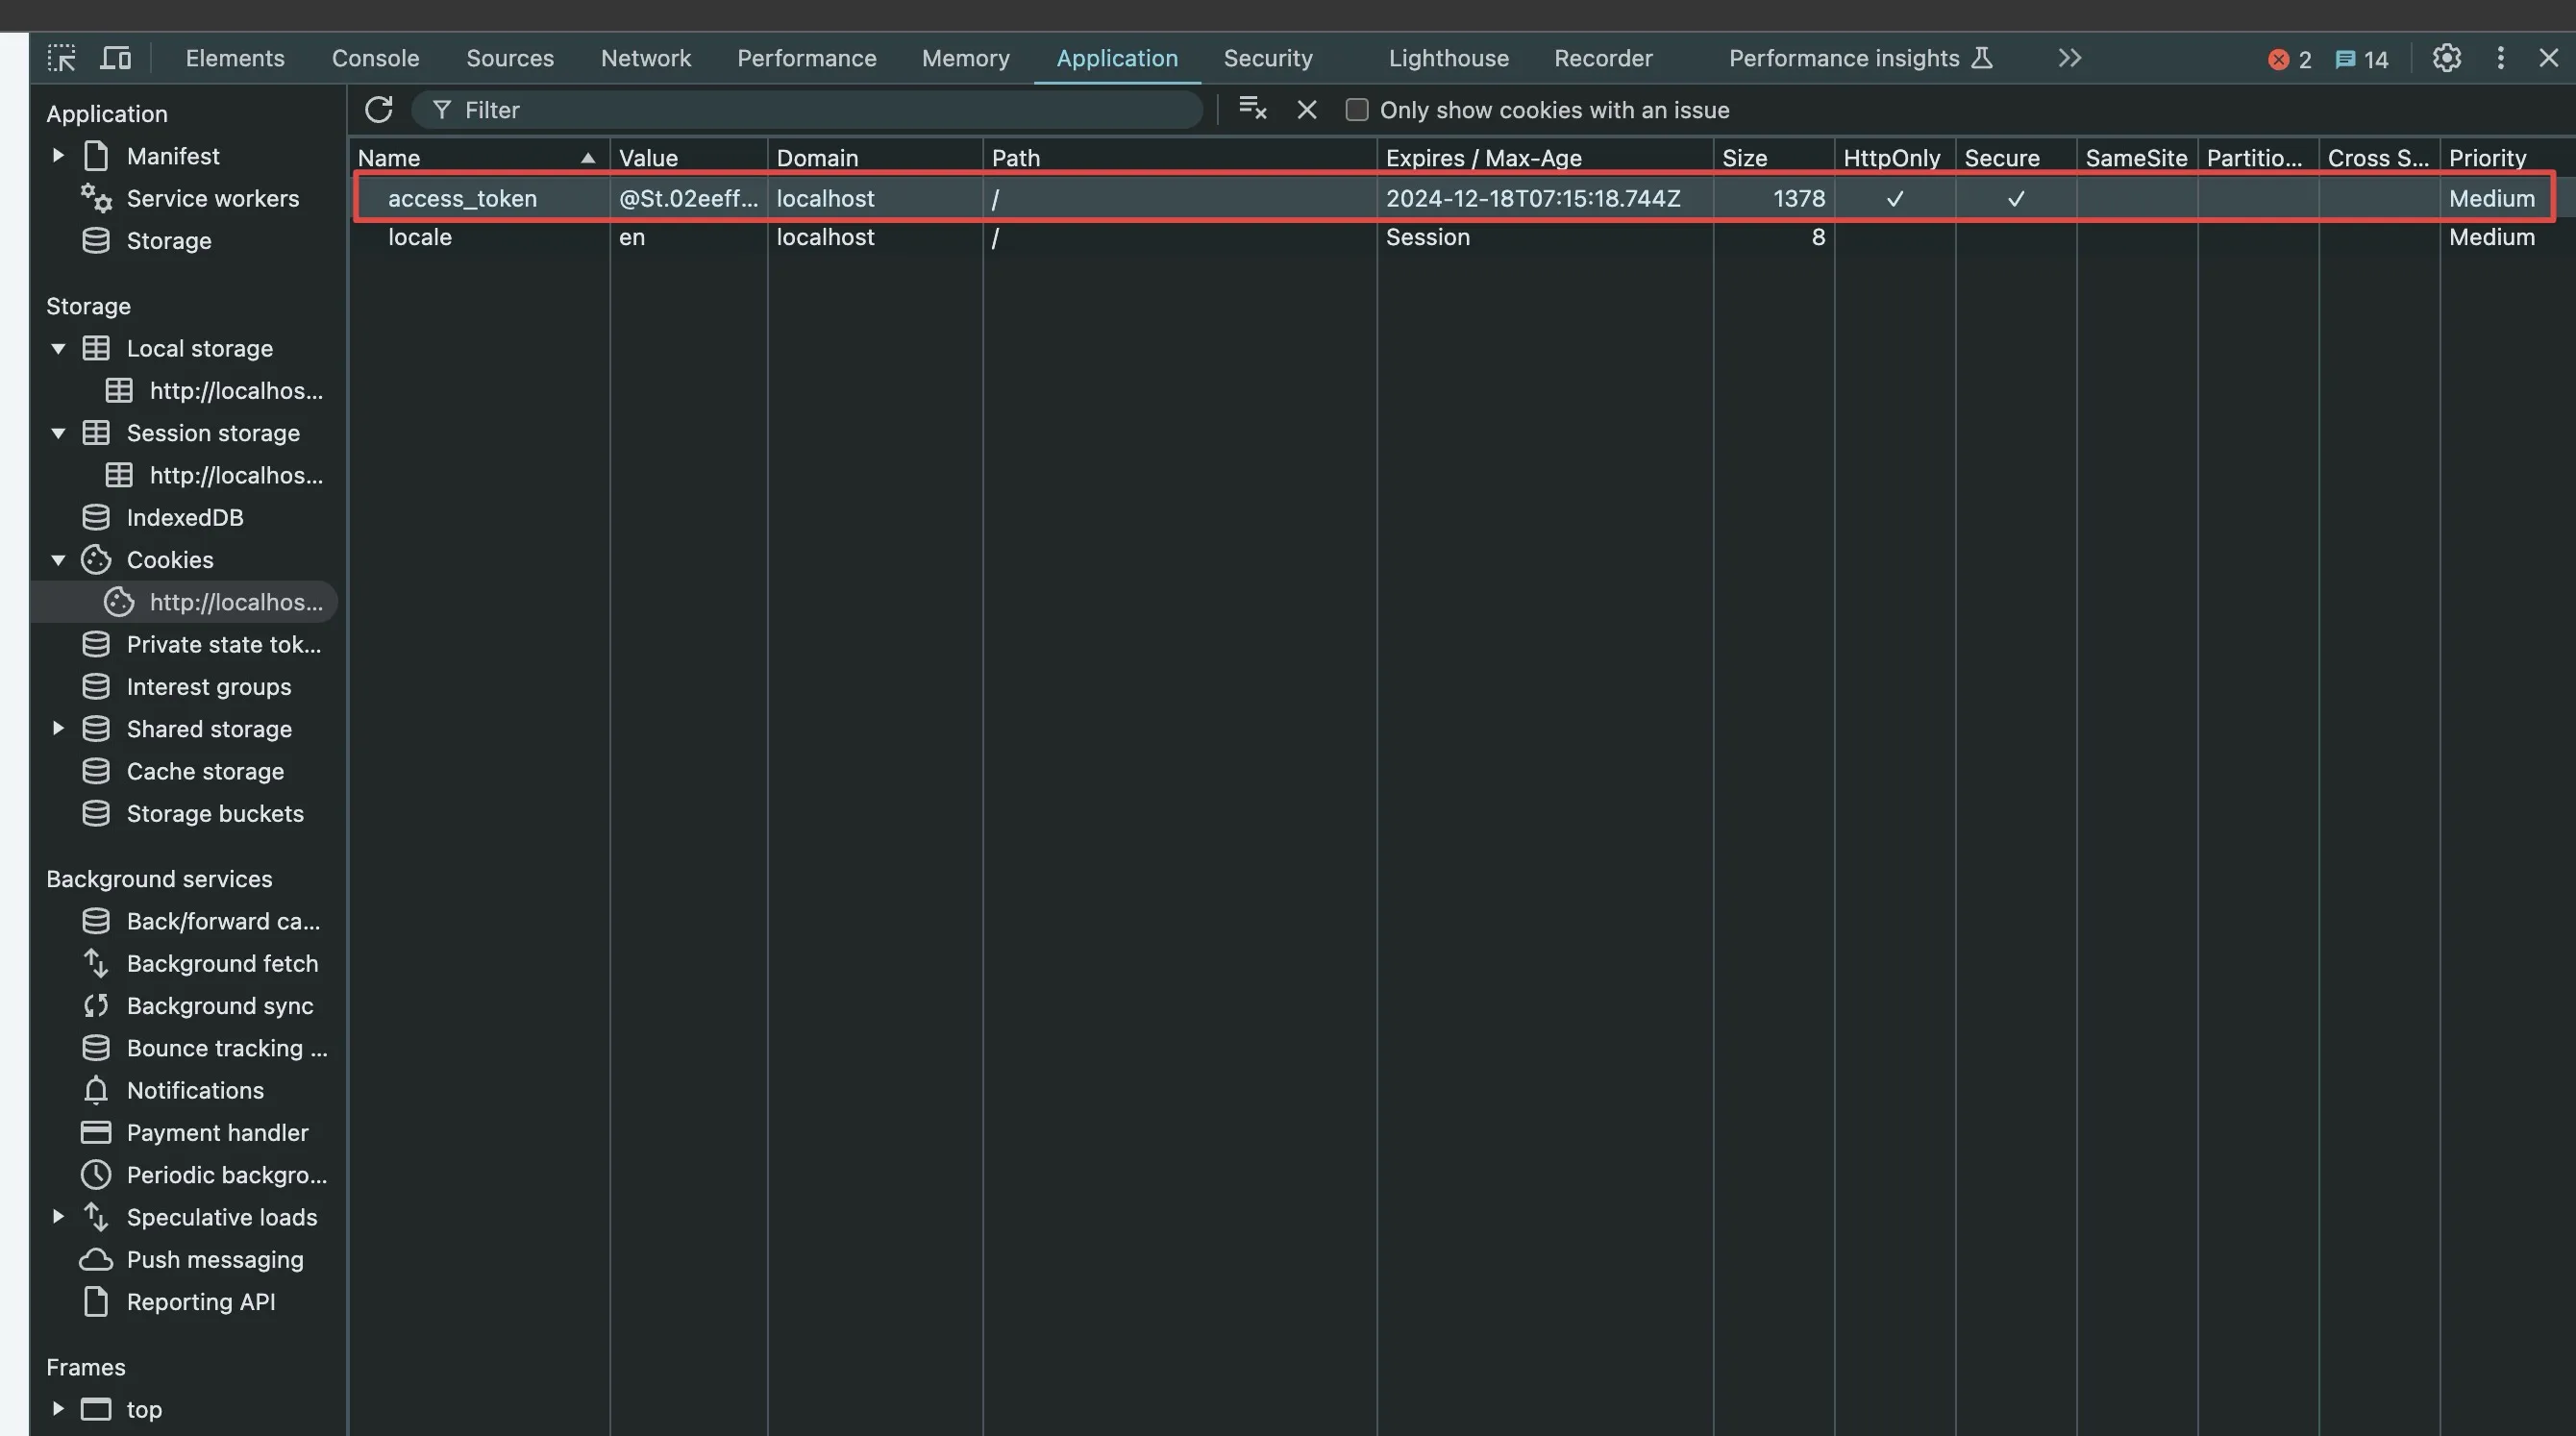The image size is (2576, 1436).
Task: Toggle the device toolbar icon
Action: (x=116, y=58)
